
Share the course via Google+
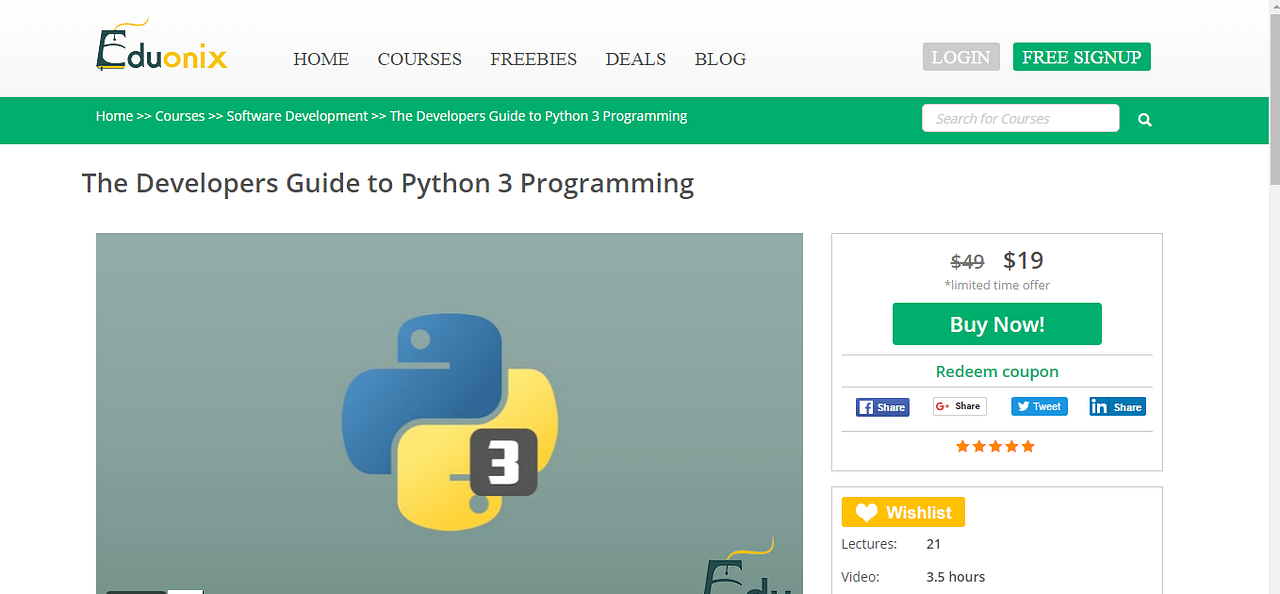tap(959, 406)
